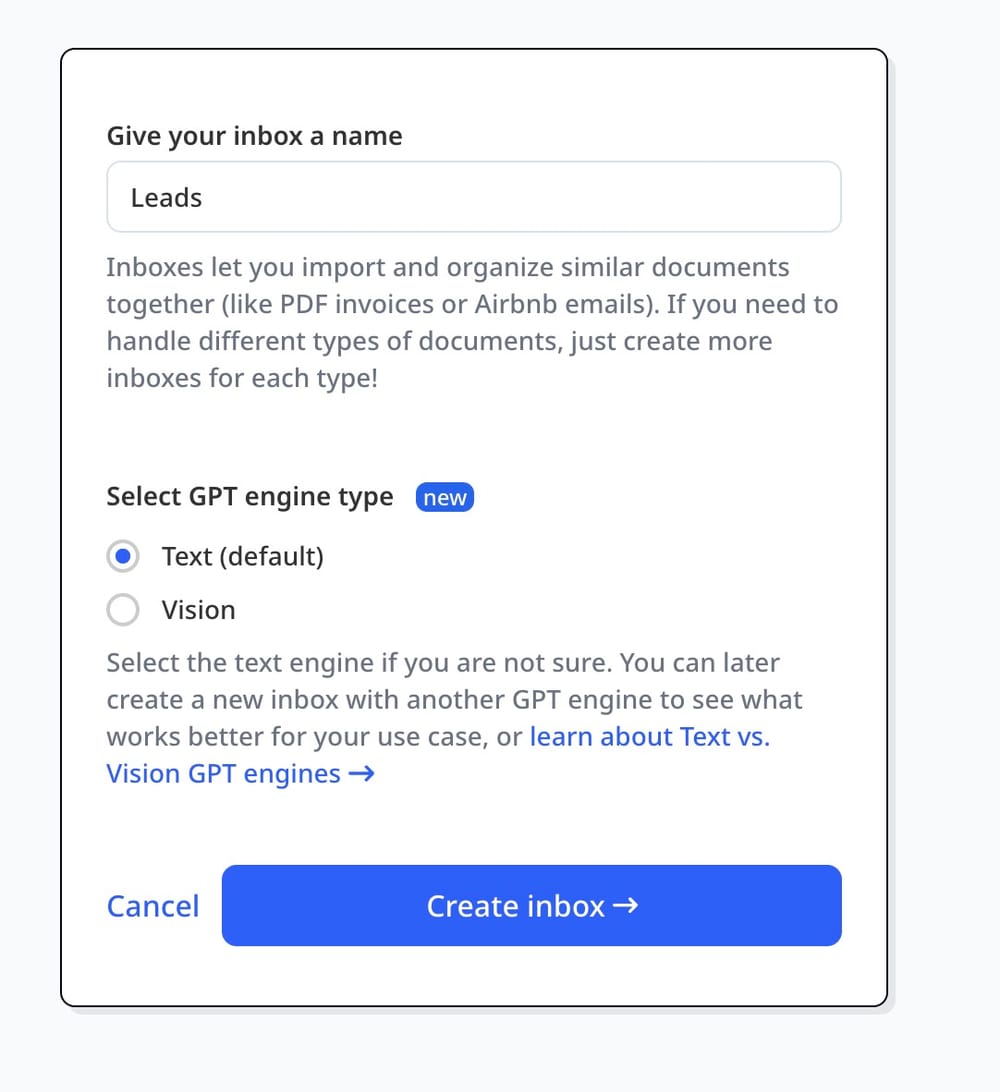The width and height of the screenshot is (1000, 1092).
Task: Click the "Text (default)" option label
Action: 242,557
